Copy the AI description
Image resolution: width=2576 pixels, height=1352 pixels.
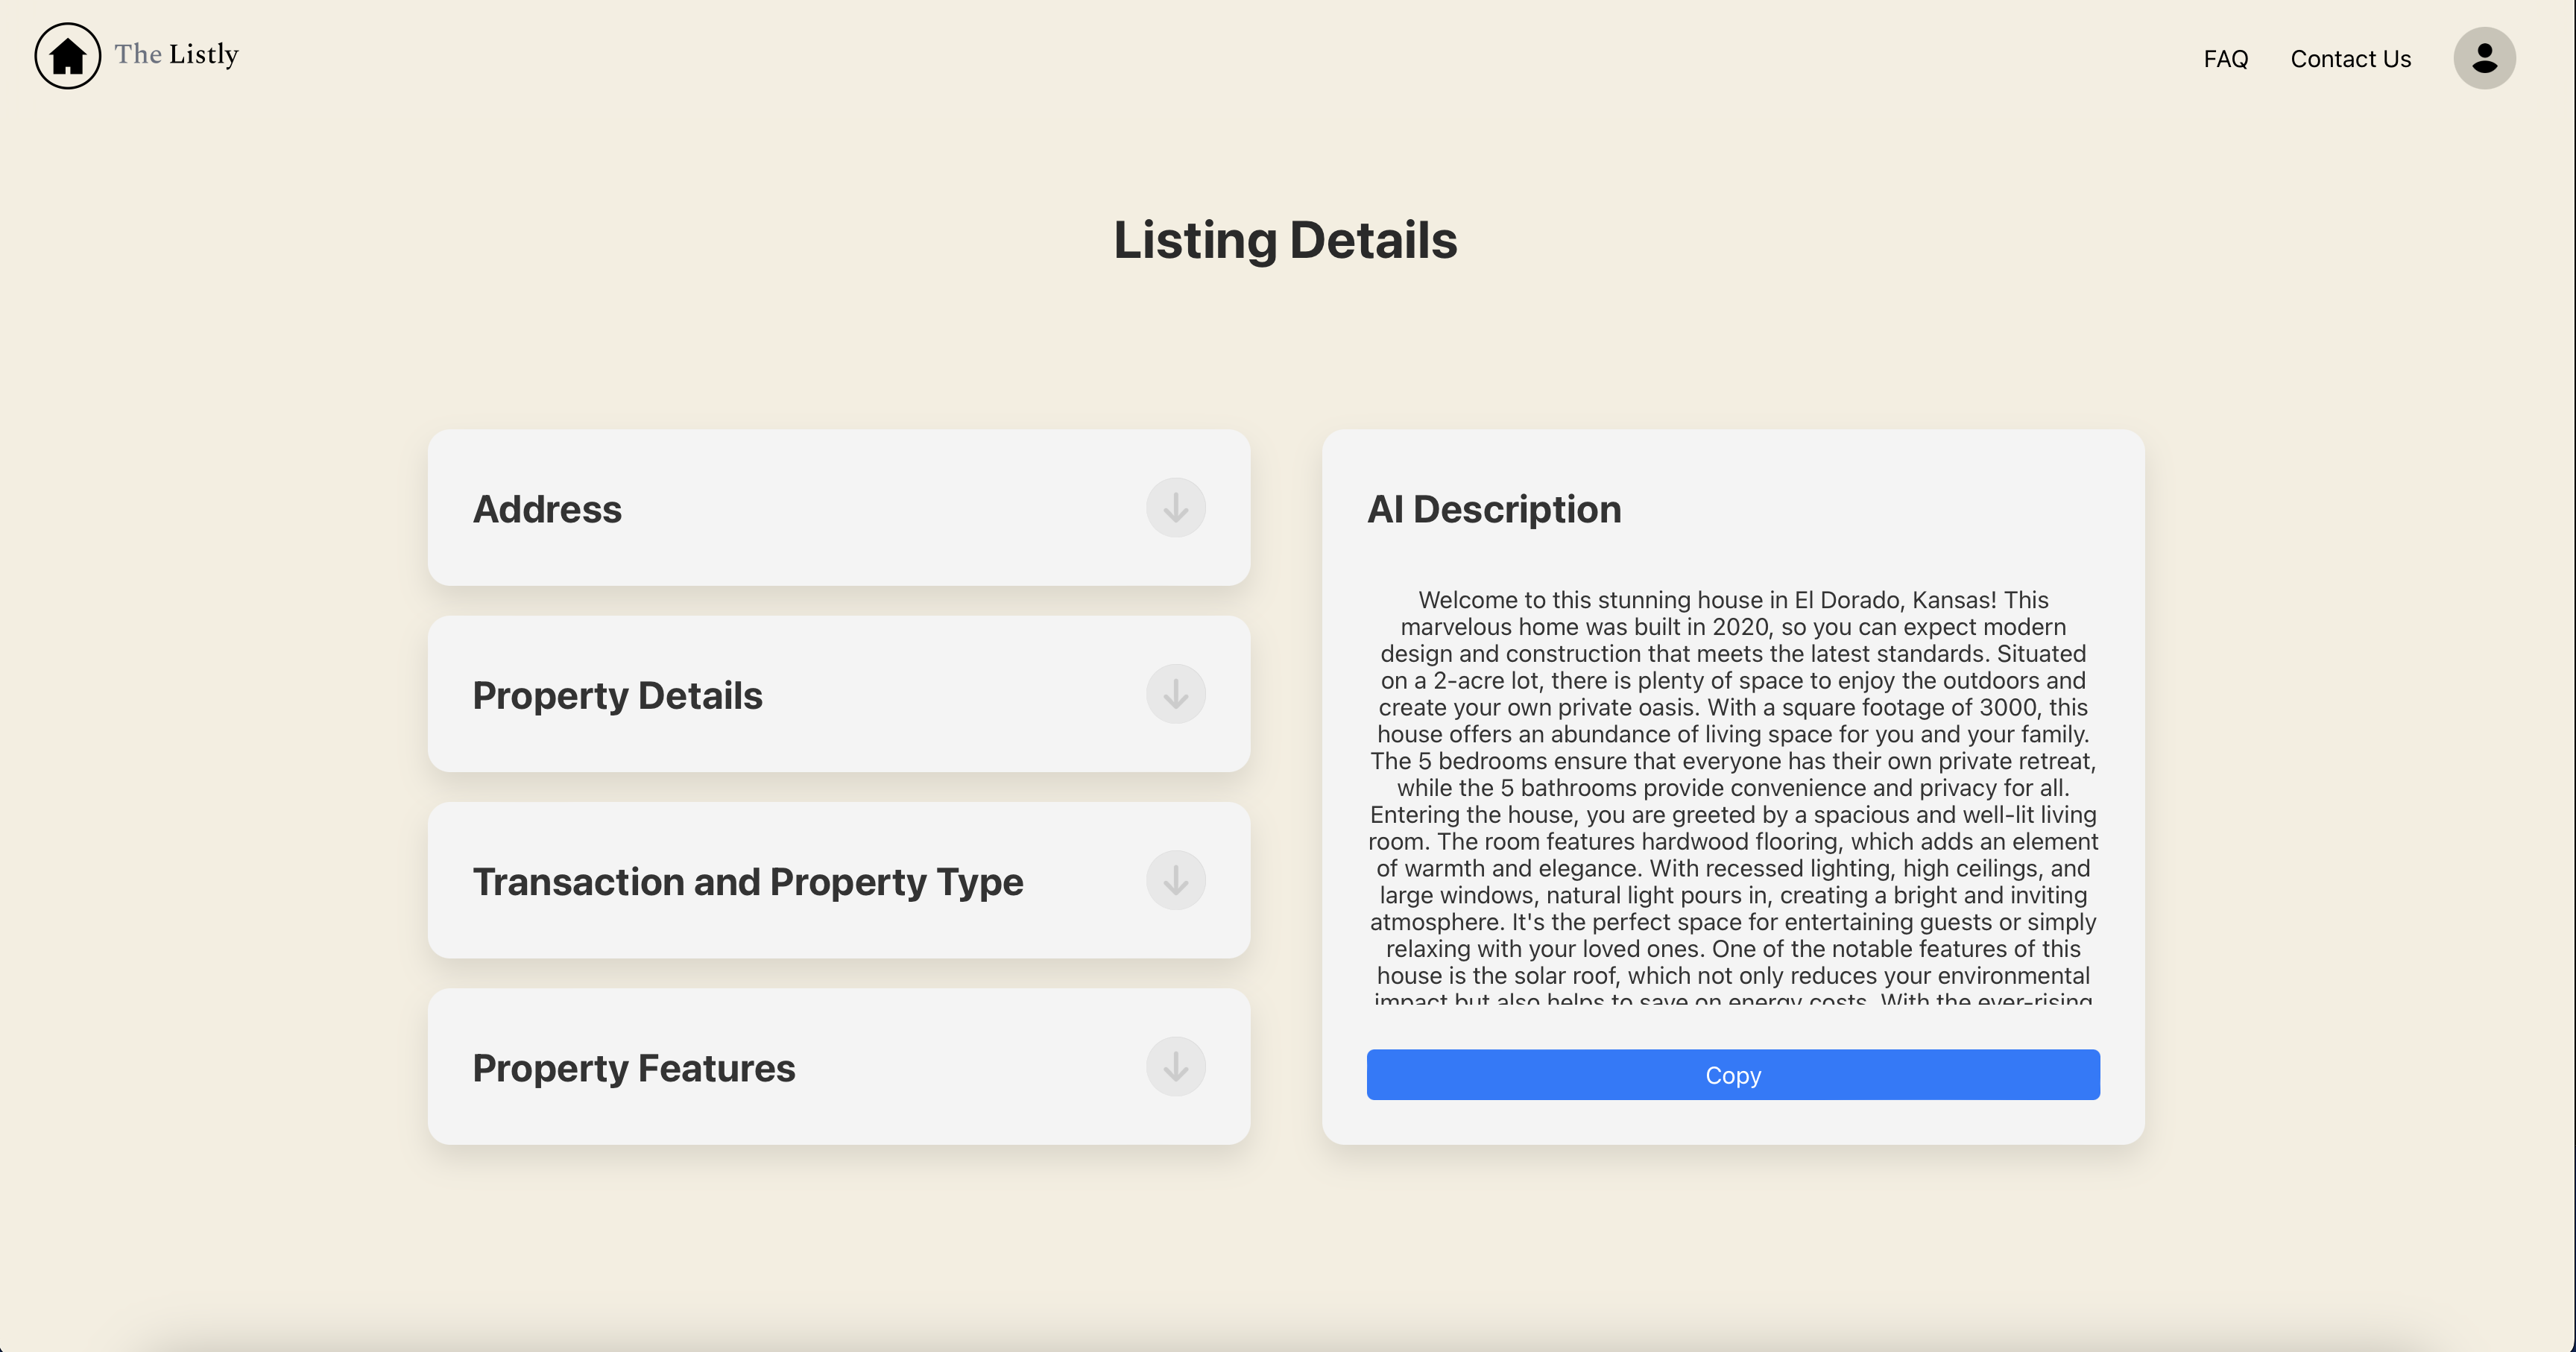click(x=1732, y=1075)
